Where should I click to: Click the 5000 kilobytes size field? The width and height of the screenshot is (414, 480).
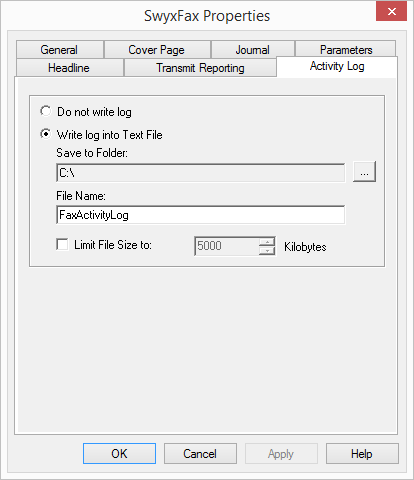[x=227, y=246]
